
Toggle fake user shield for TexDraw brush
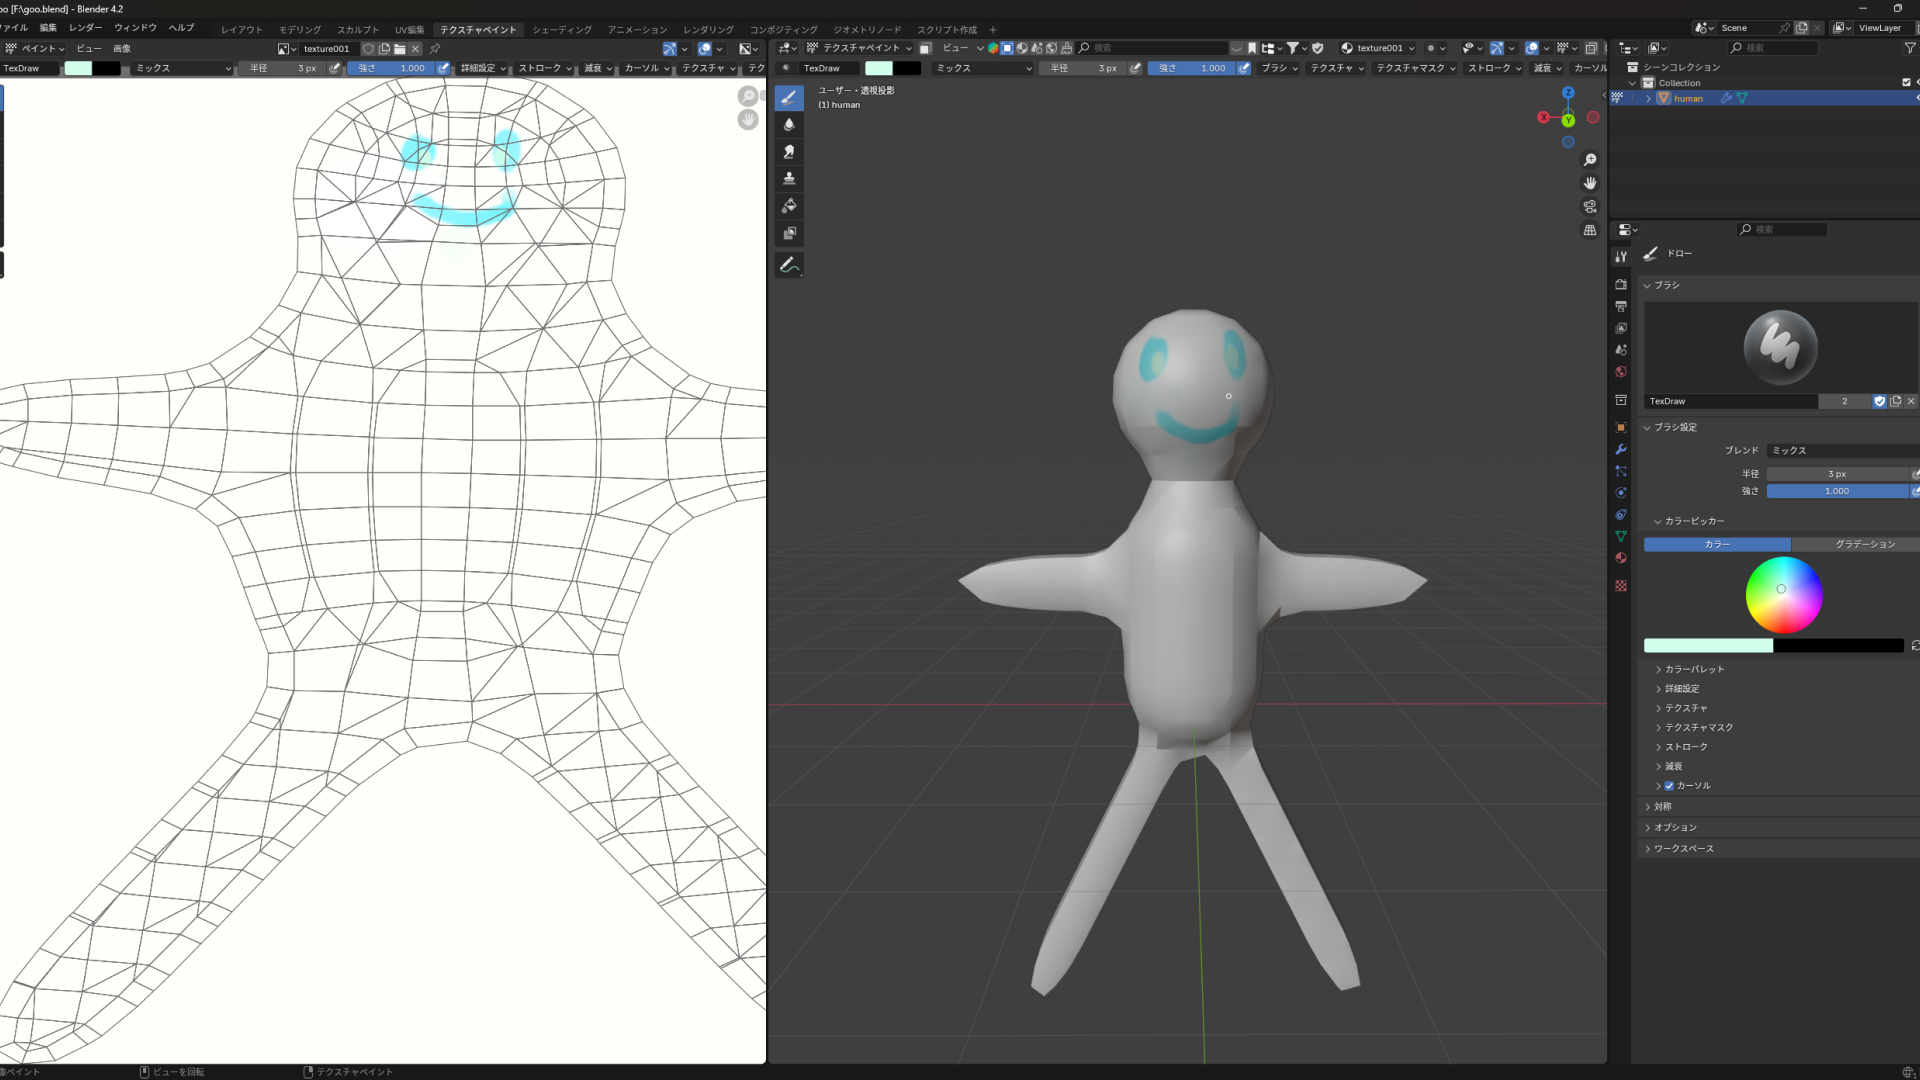pyautogui.click(x=1880, y=401)
